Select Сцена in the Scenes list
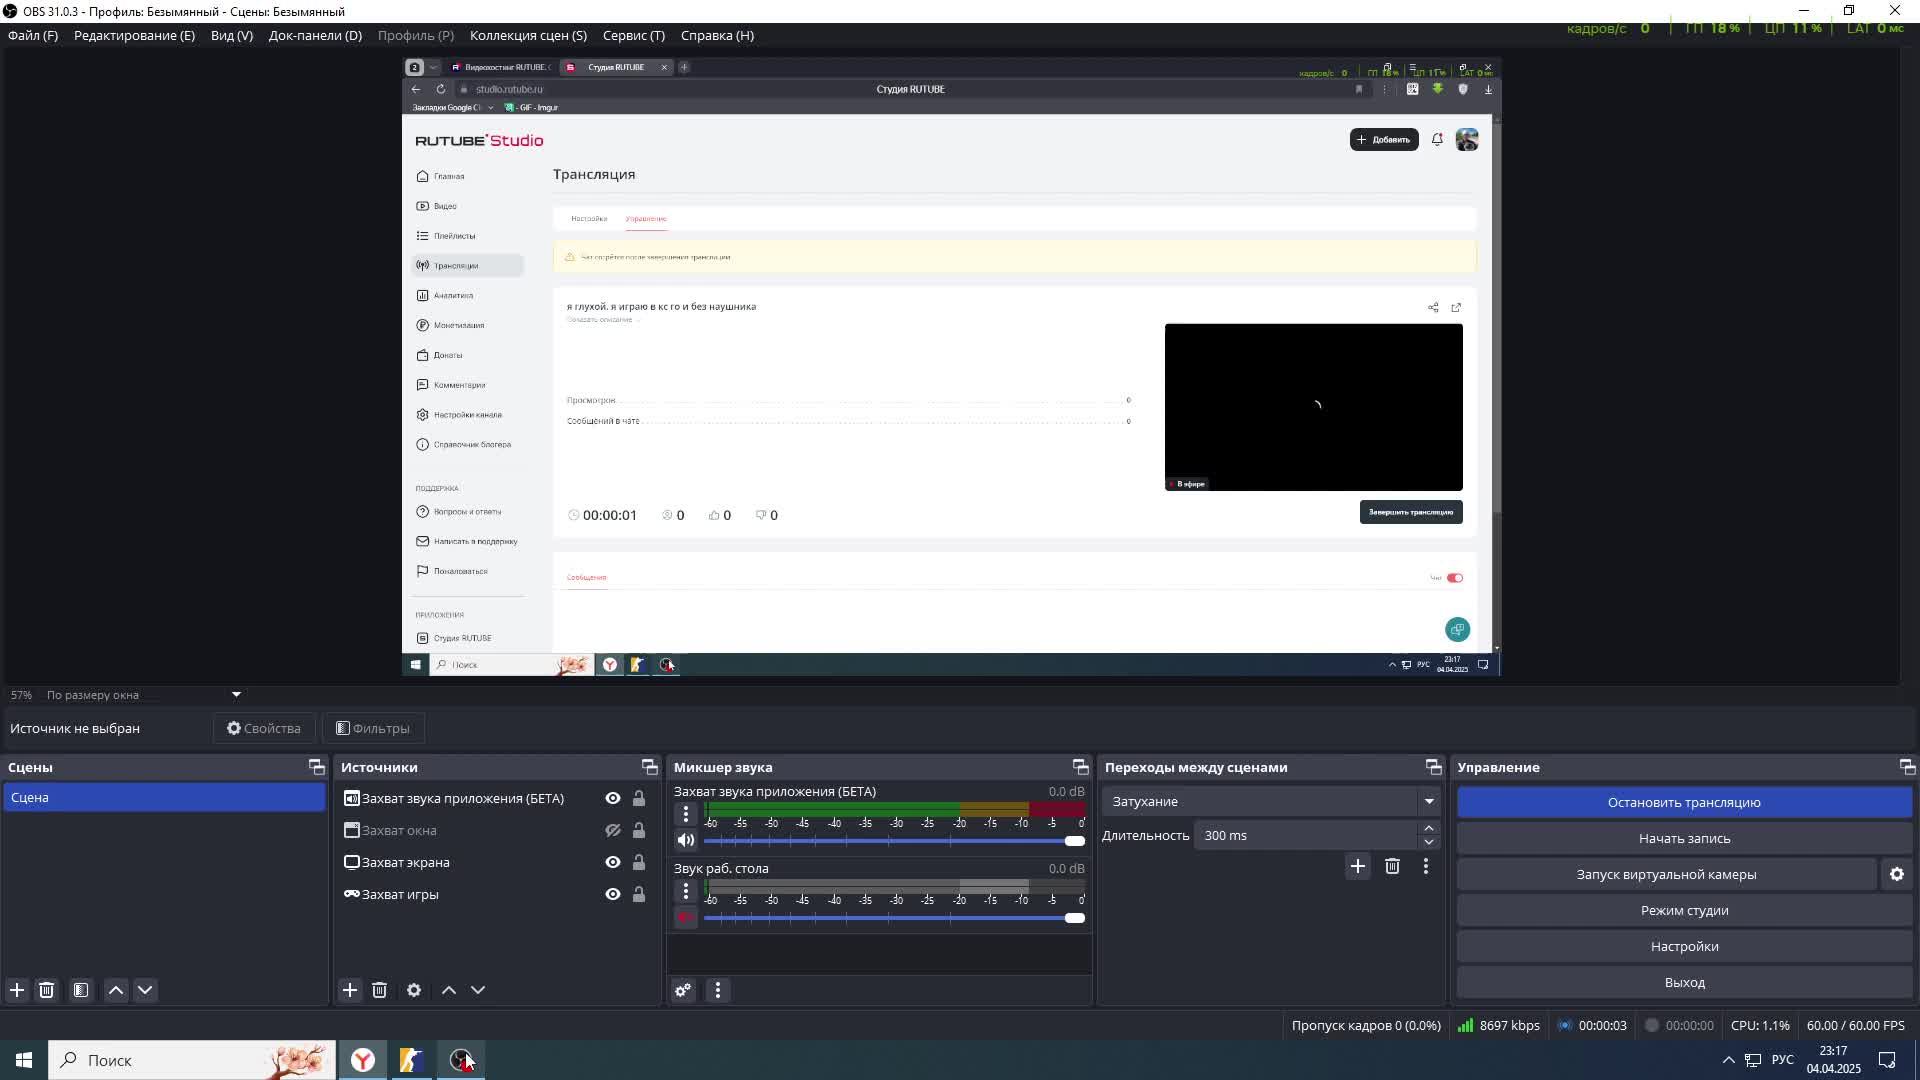 (x=164, y=797)
